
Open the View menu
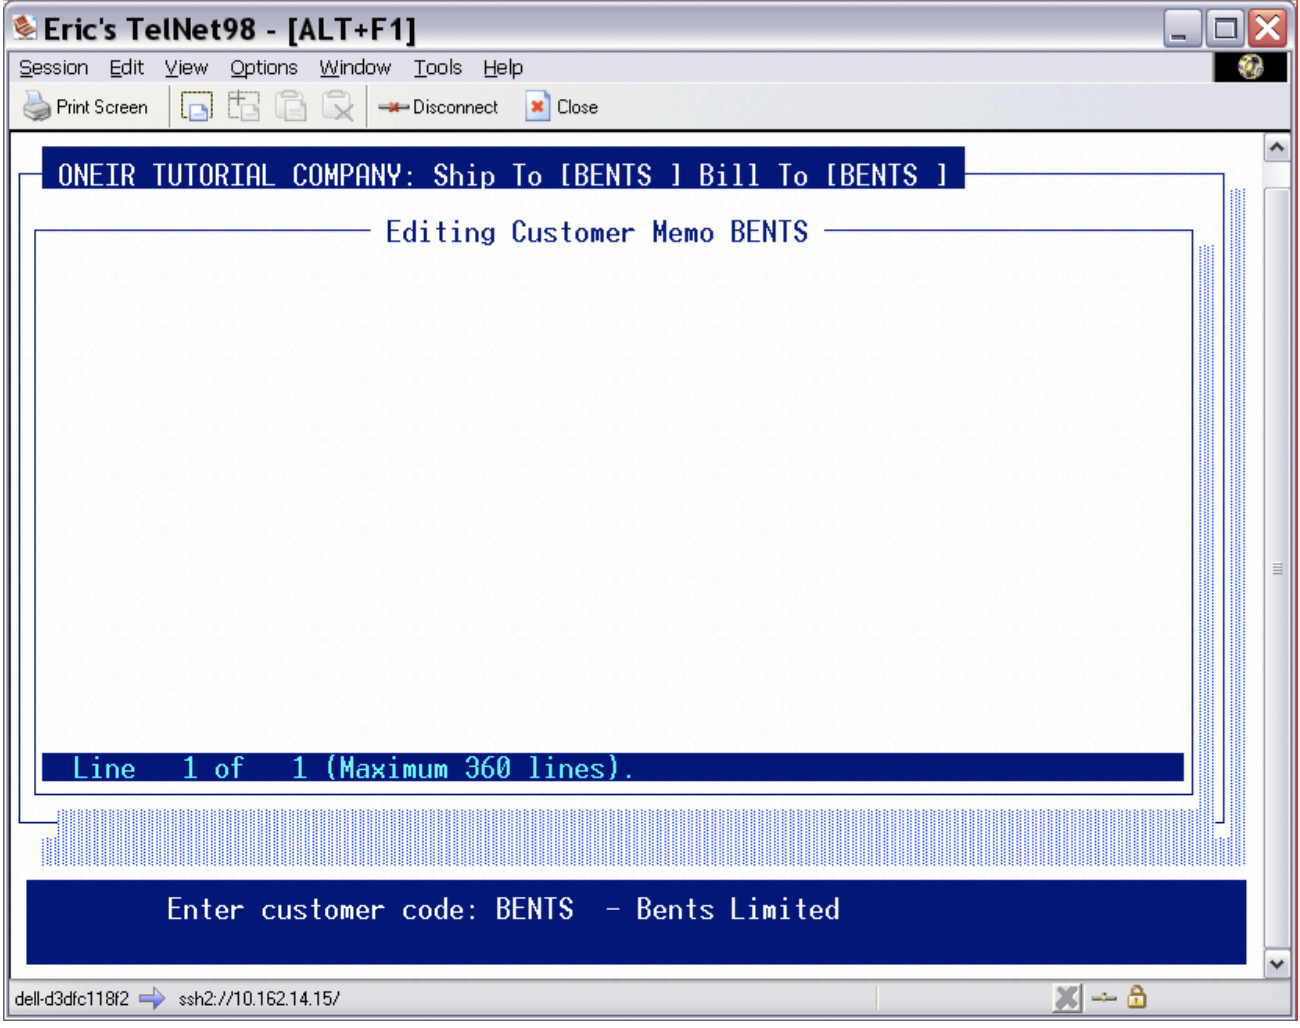pyautogui.click(x=186, y=68)
